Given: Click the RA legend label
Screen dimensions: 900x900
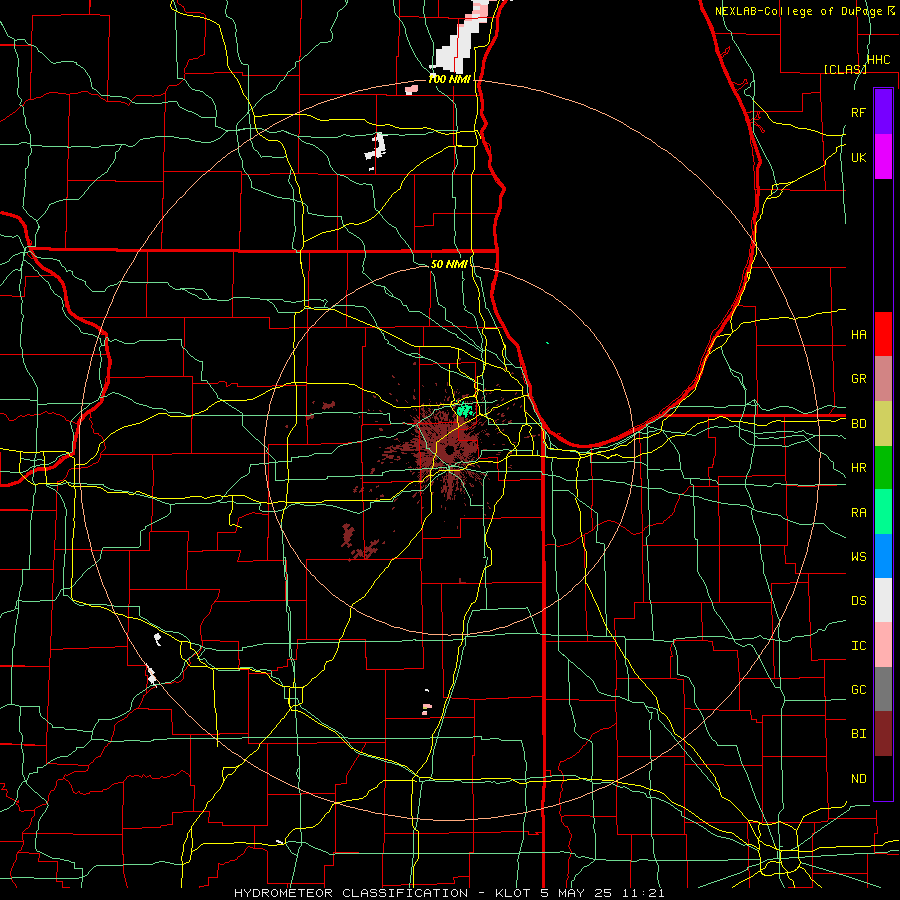Looking at the screenshot, I should click(859, 513).
